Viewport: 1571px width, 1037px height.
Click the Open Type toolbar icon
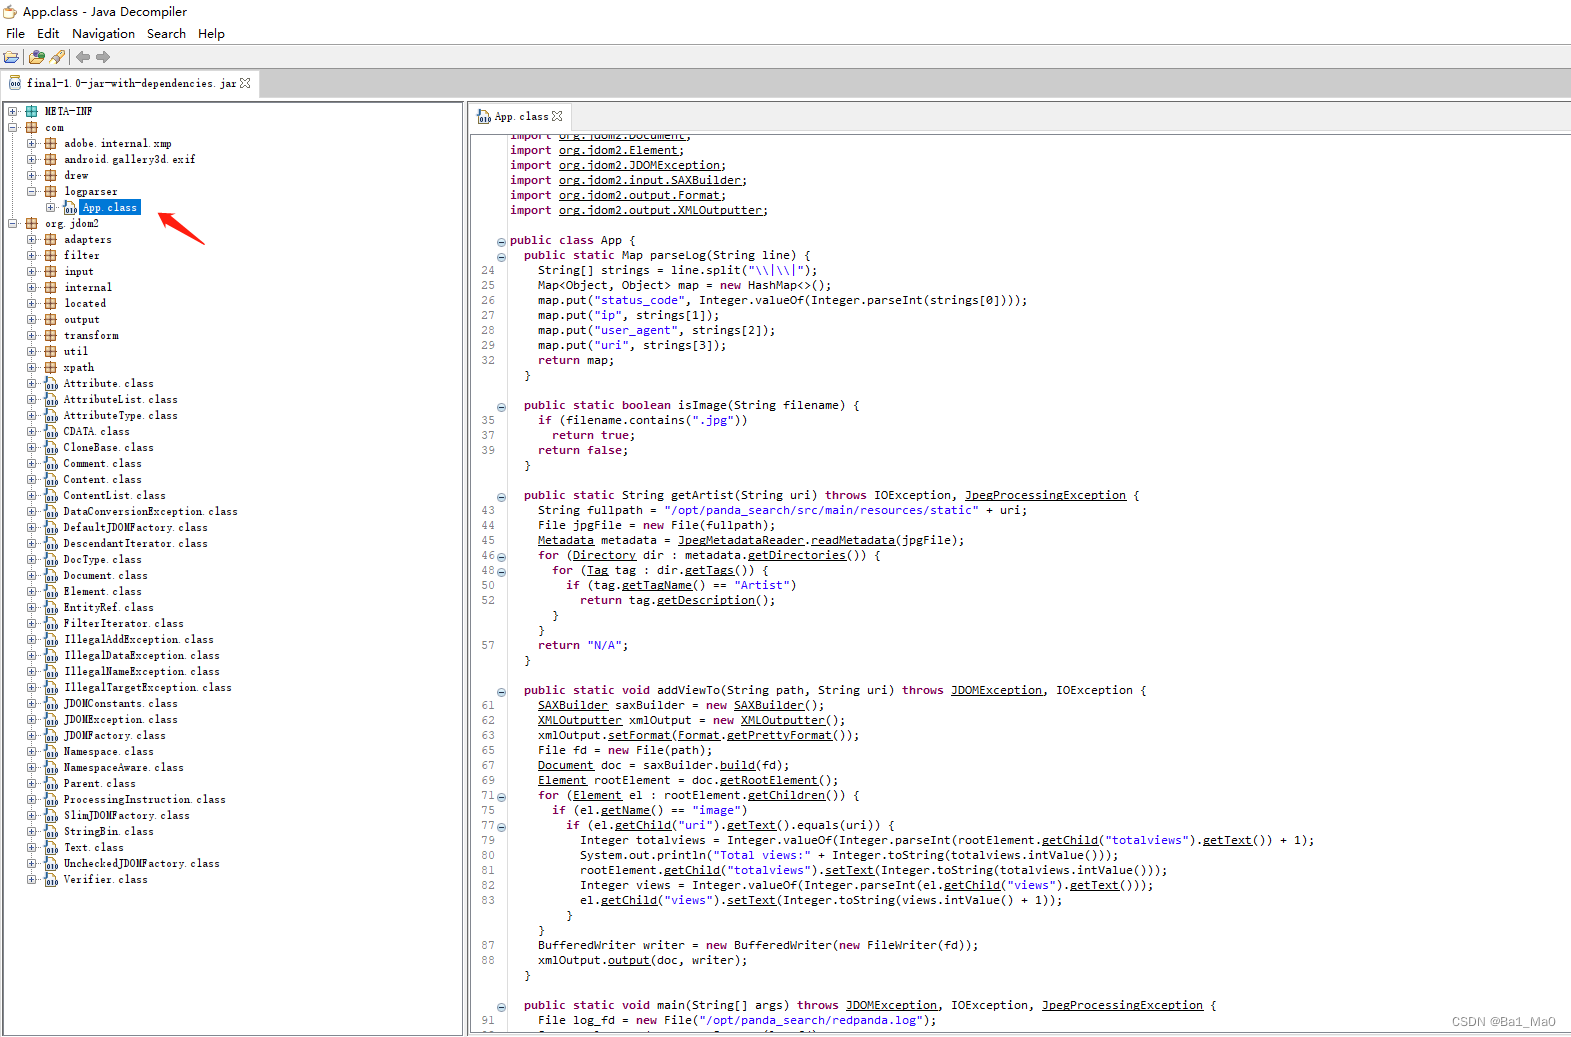[x=36, y=57]
